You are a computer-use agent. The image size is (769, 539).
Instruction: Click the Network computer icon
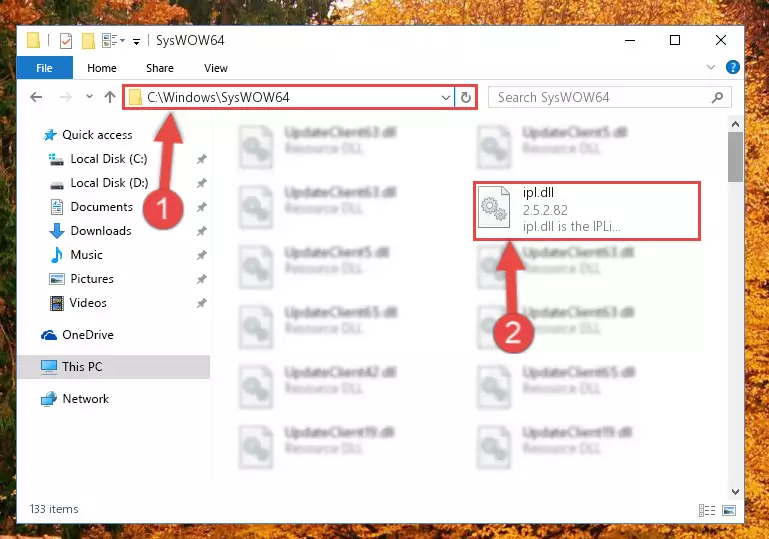click(x=49, y=399)
